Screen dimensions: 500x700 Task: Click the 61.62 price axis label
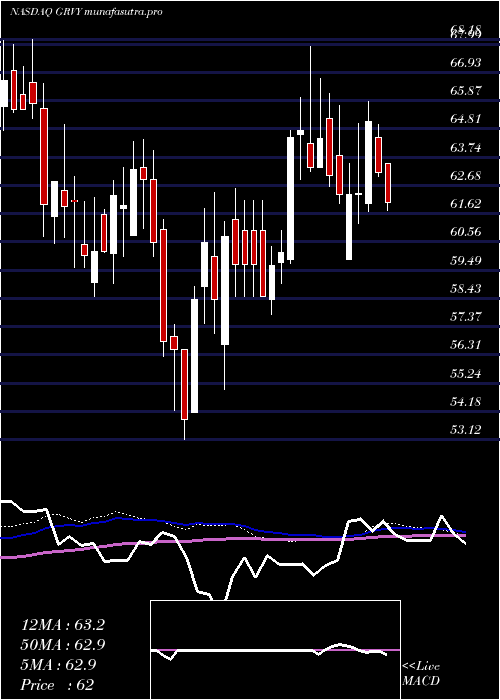click(466, 204)
